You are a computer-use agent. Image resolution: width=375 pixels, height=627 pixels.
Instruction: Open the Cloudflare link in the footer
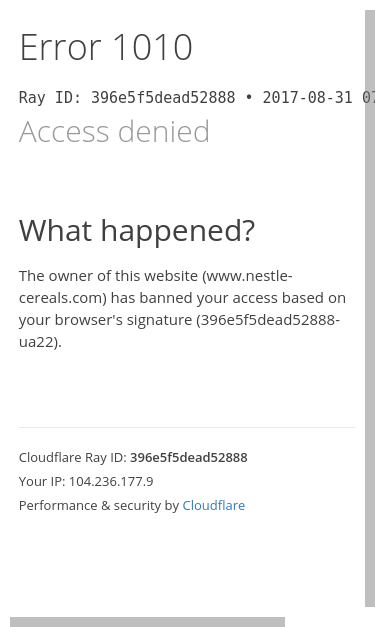click(213, 505)
